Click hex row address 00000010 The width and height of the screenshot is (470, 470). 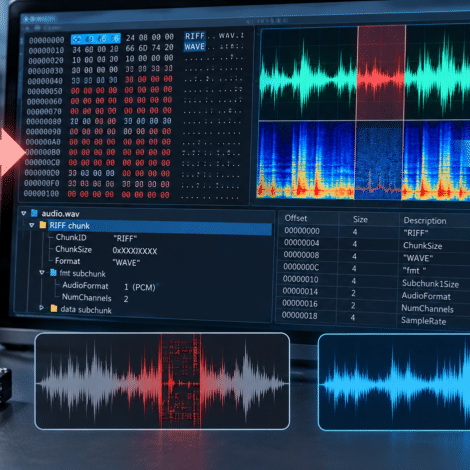[46, 51]
